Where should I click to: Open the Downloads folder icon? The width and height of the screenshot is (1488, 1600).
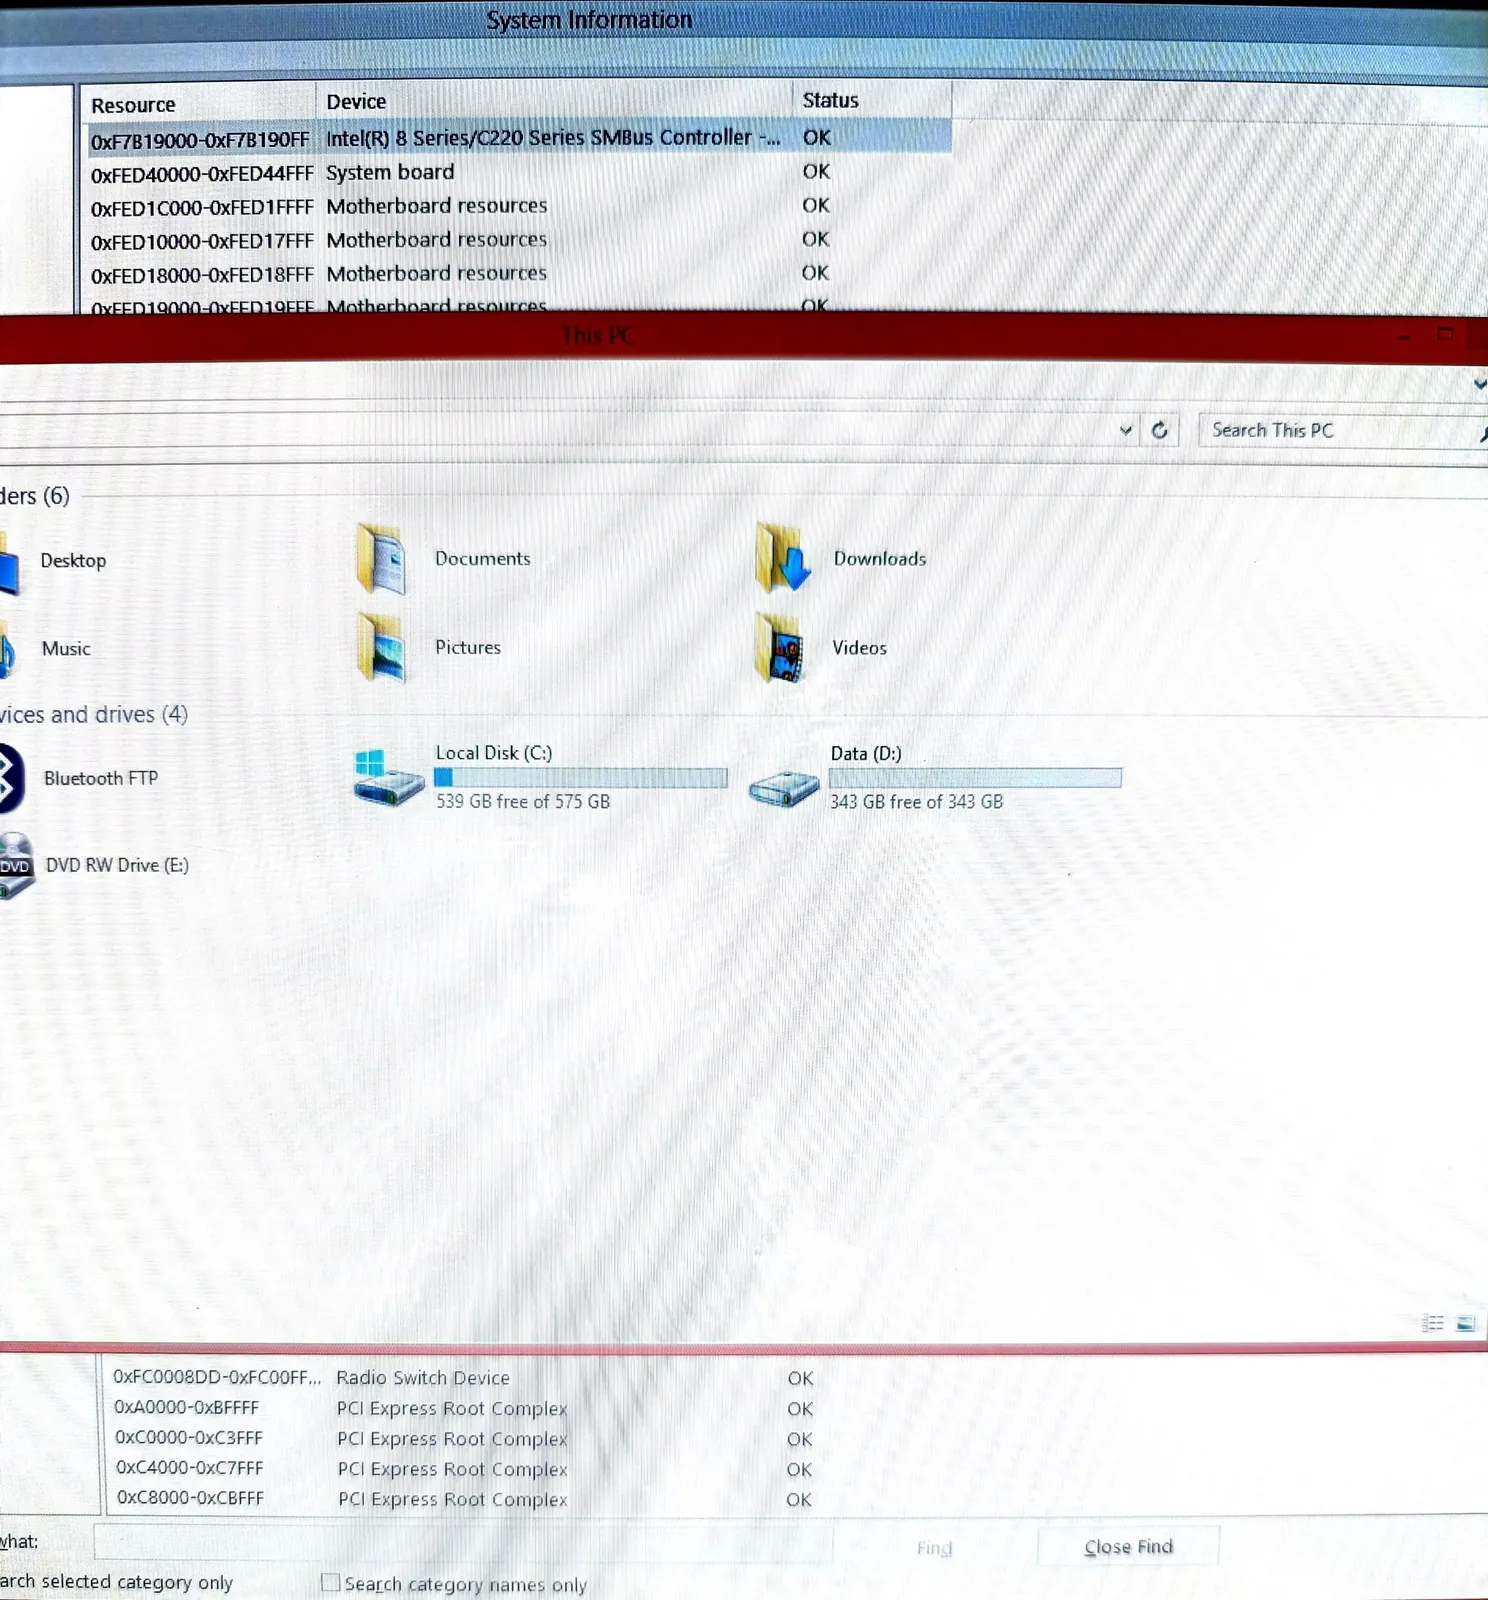tap(782, 557)
